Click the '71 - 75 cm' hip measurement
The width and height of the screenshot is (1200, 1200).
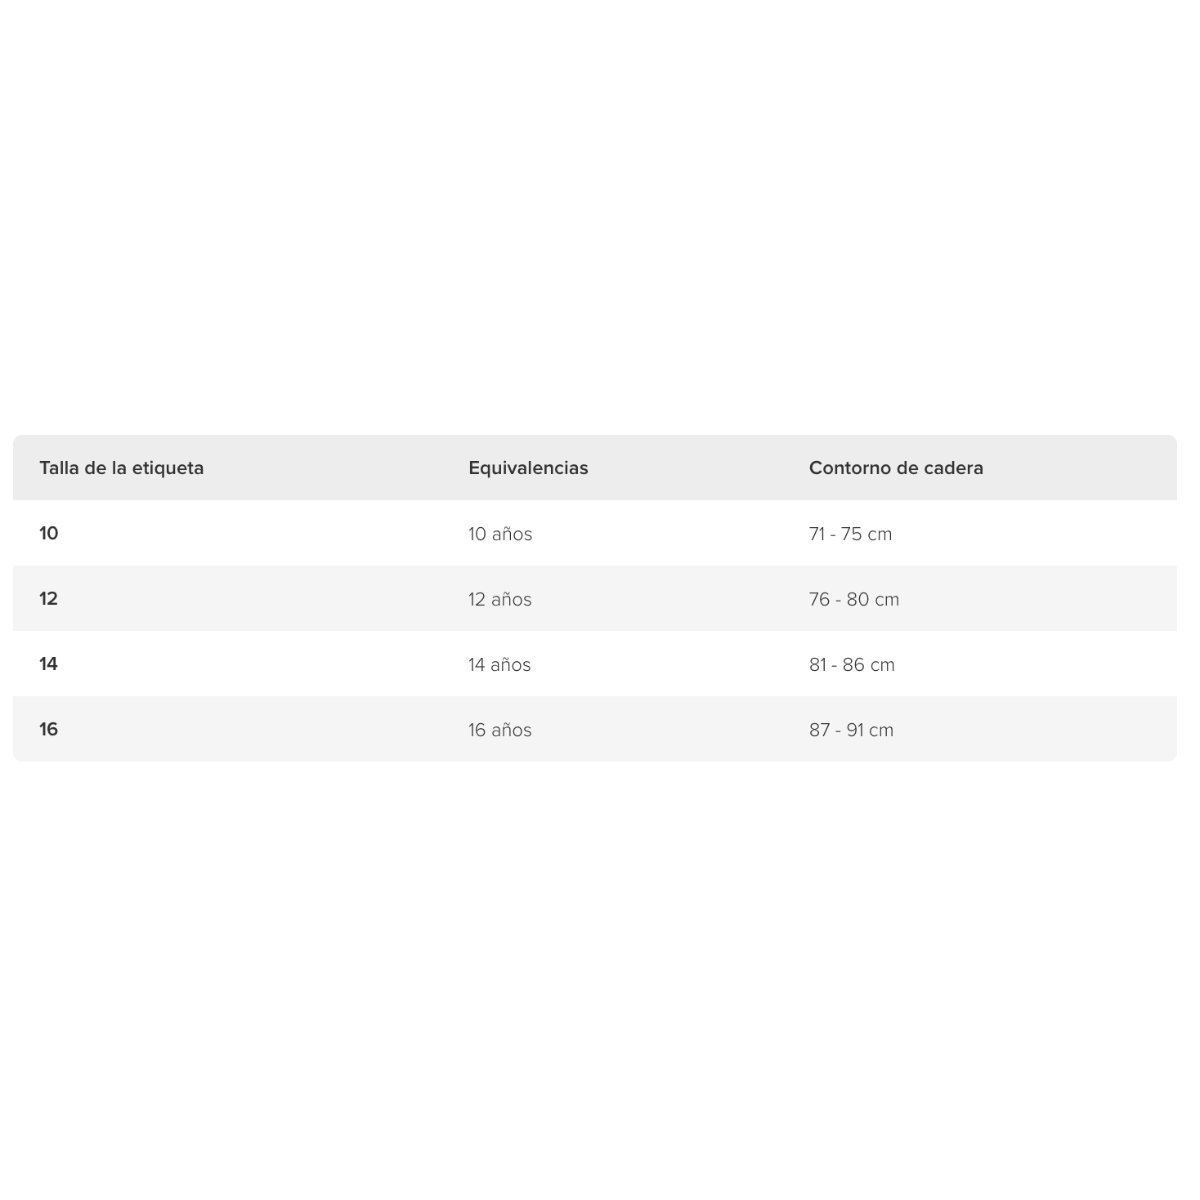coord(850,534)
